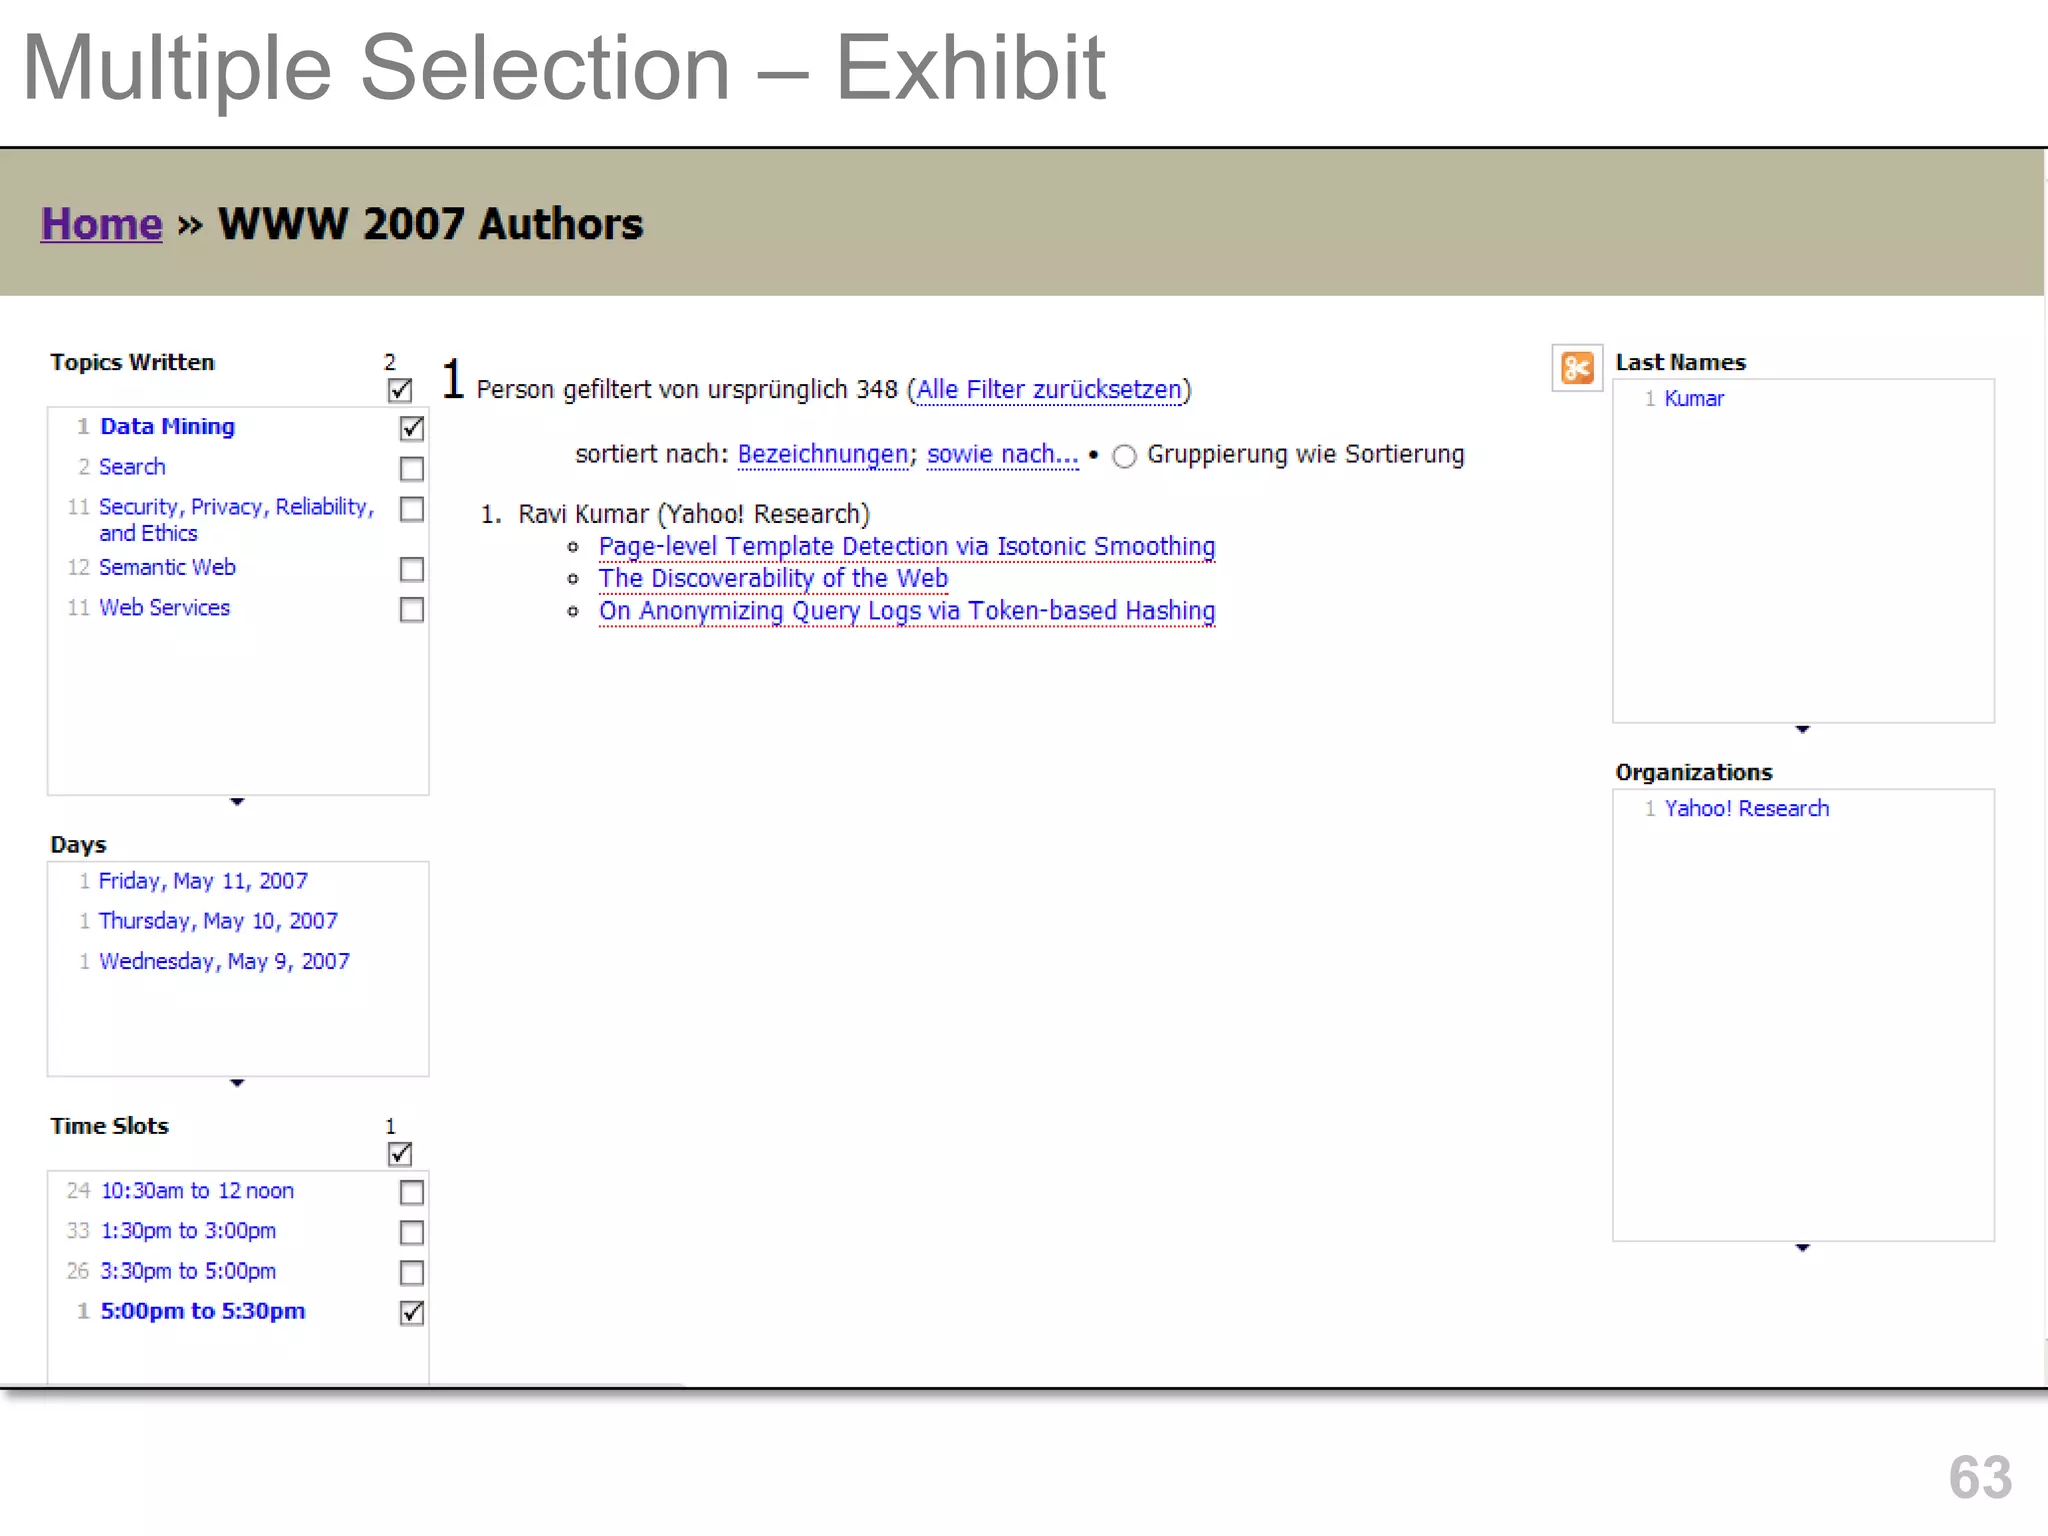Image resolution: width=2048 pixels, height=1536 pixels.
Task: Filter by Friday, May 11, 2007
Action: (x=203, y=881)
